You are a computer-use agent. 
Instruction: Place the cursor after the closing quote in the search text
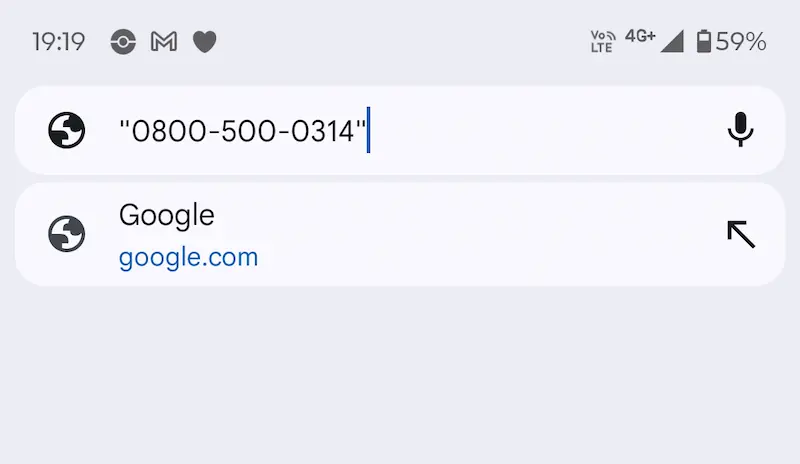pos(367,130)
